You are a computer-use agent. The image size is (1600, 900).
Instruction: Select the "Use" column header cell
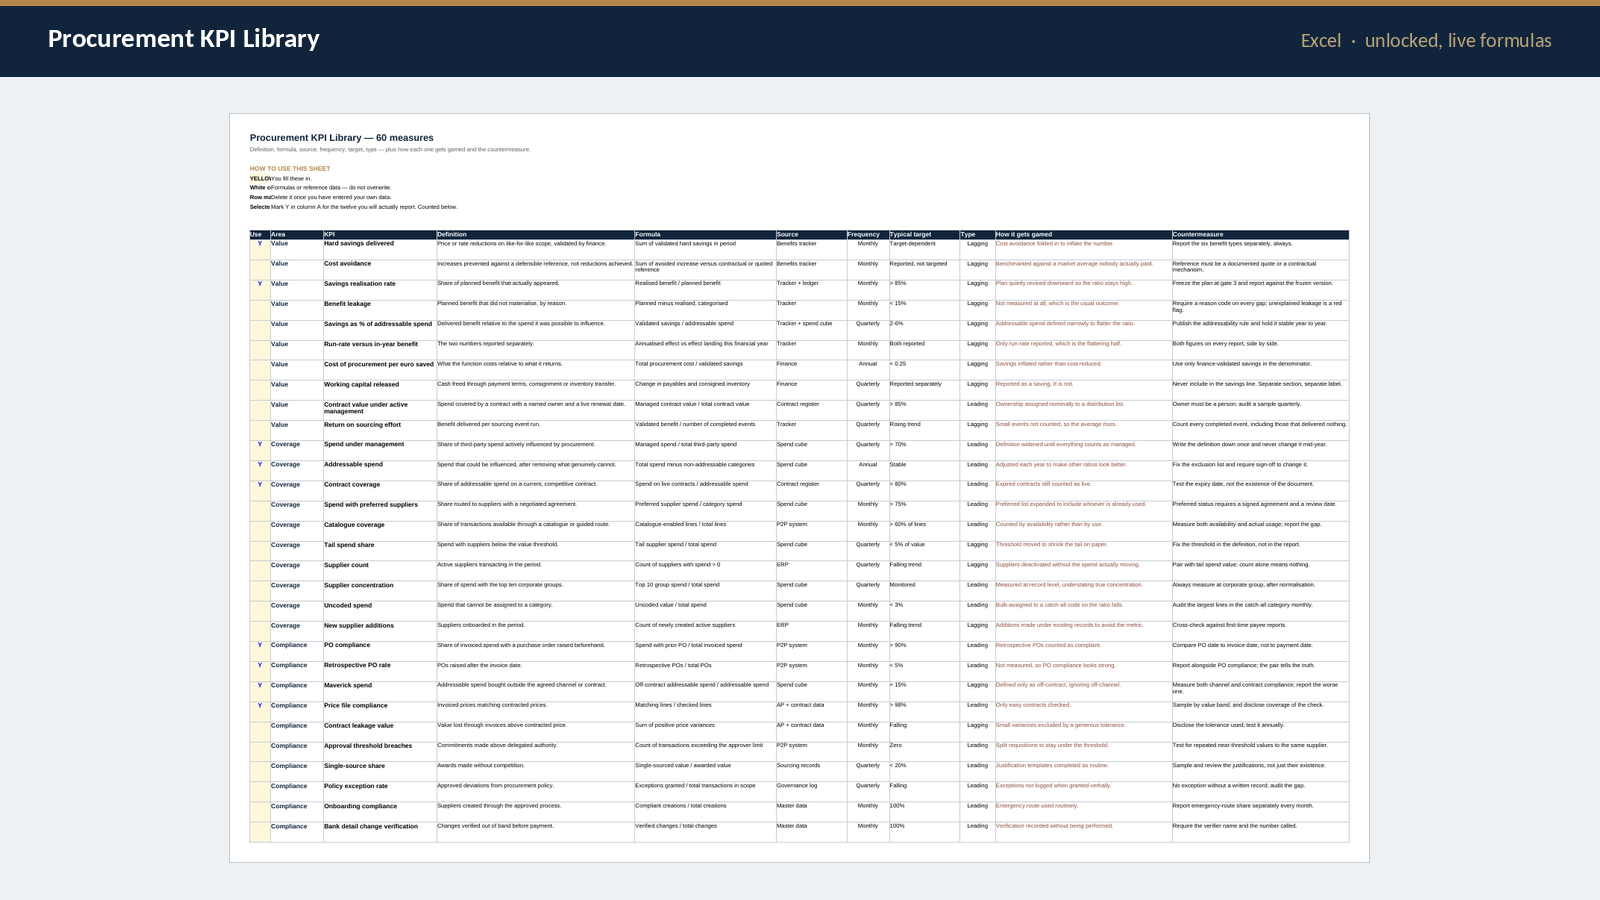tap(260, 235)
